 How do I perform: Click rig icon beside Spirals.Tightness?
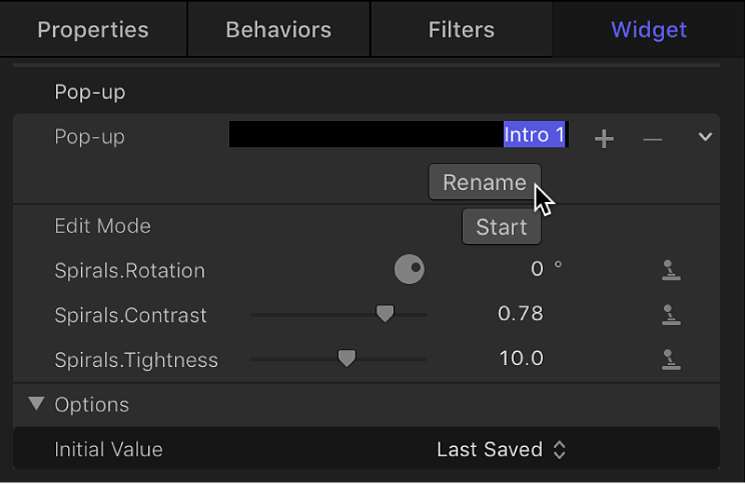tap(671, 359)
